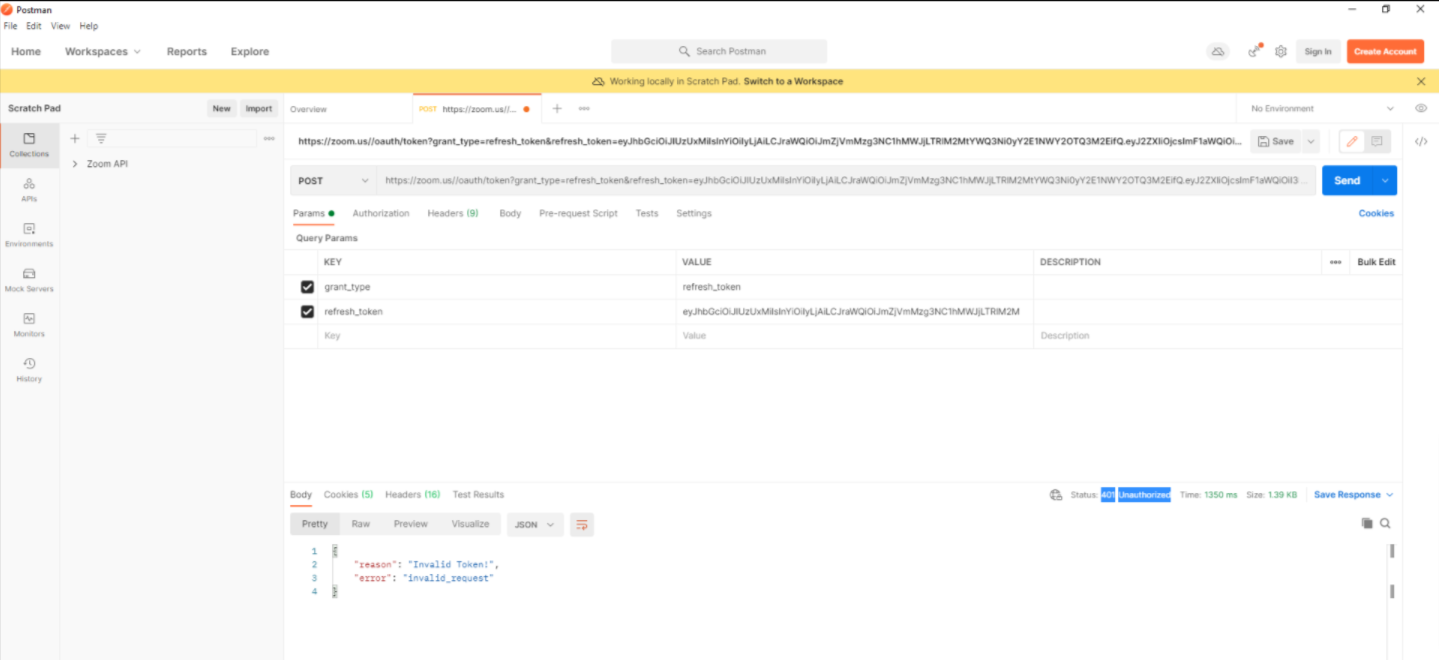Open the Save options arrow

pyautogui.click(x=1311, y=141)
